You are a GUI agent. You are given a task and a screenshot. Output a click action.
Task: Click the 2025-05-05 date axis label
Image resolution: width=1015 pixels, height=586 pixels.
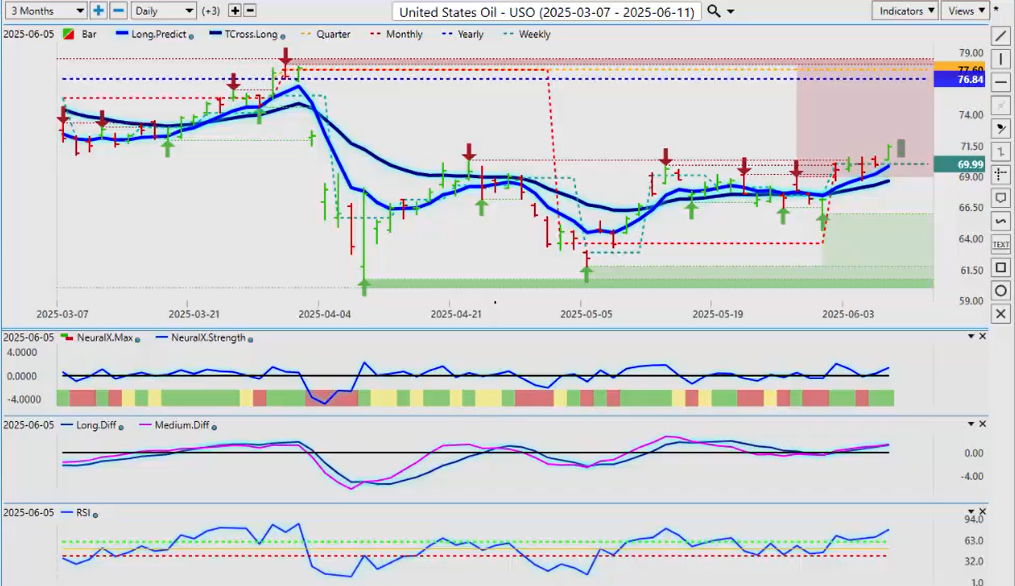tap(586, 314)
